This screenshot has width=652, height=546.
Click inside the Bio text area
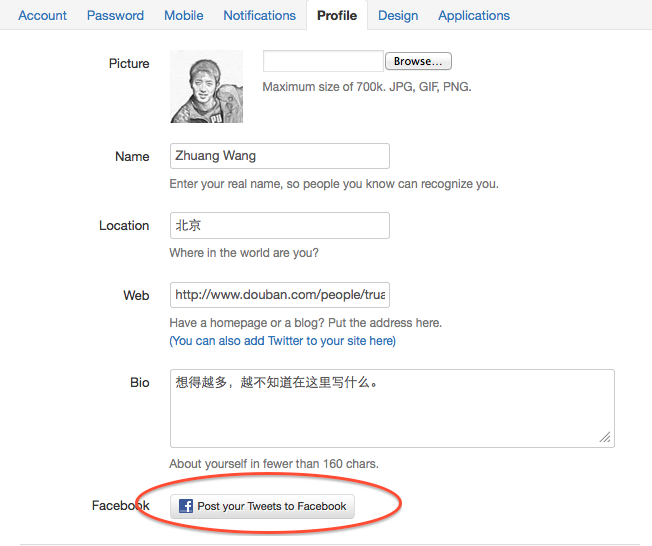pos(392,408)
